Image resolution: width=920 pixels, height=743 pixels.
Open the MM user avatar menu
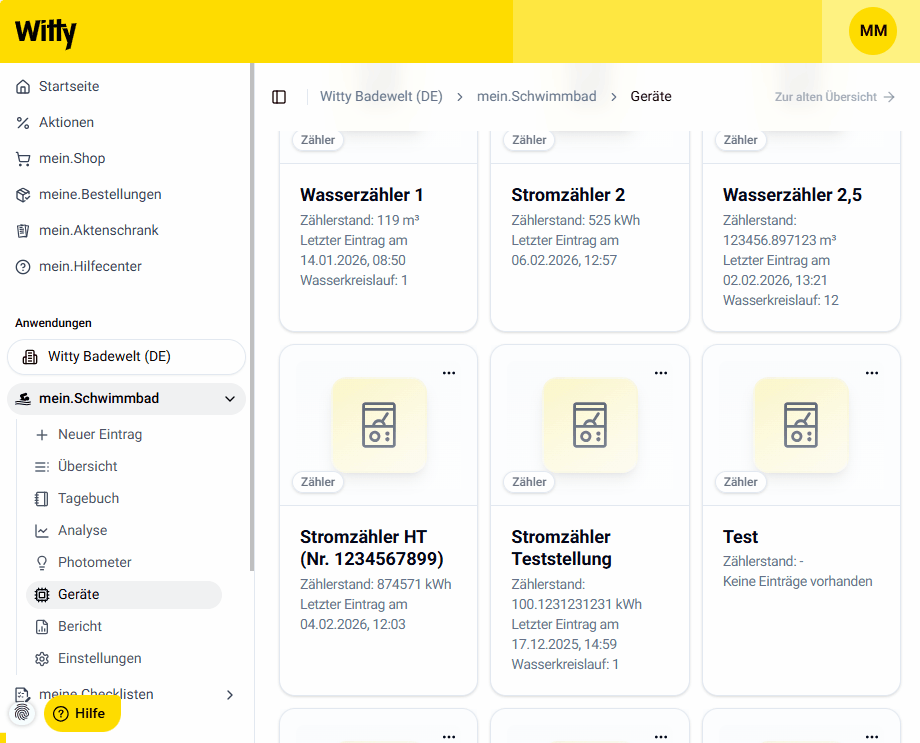(x=872, y=31)
